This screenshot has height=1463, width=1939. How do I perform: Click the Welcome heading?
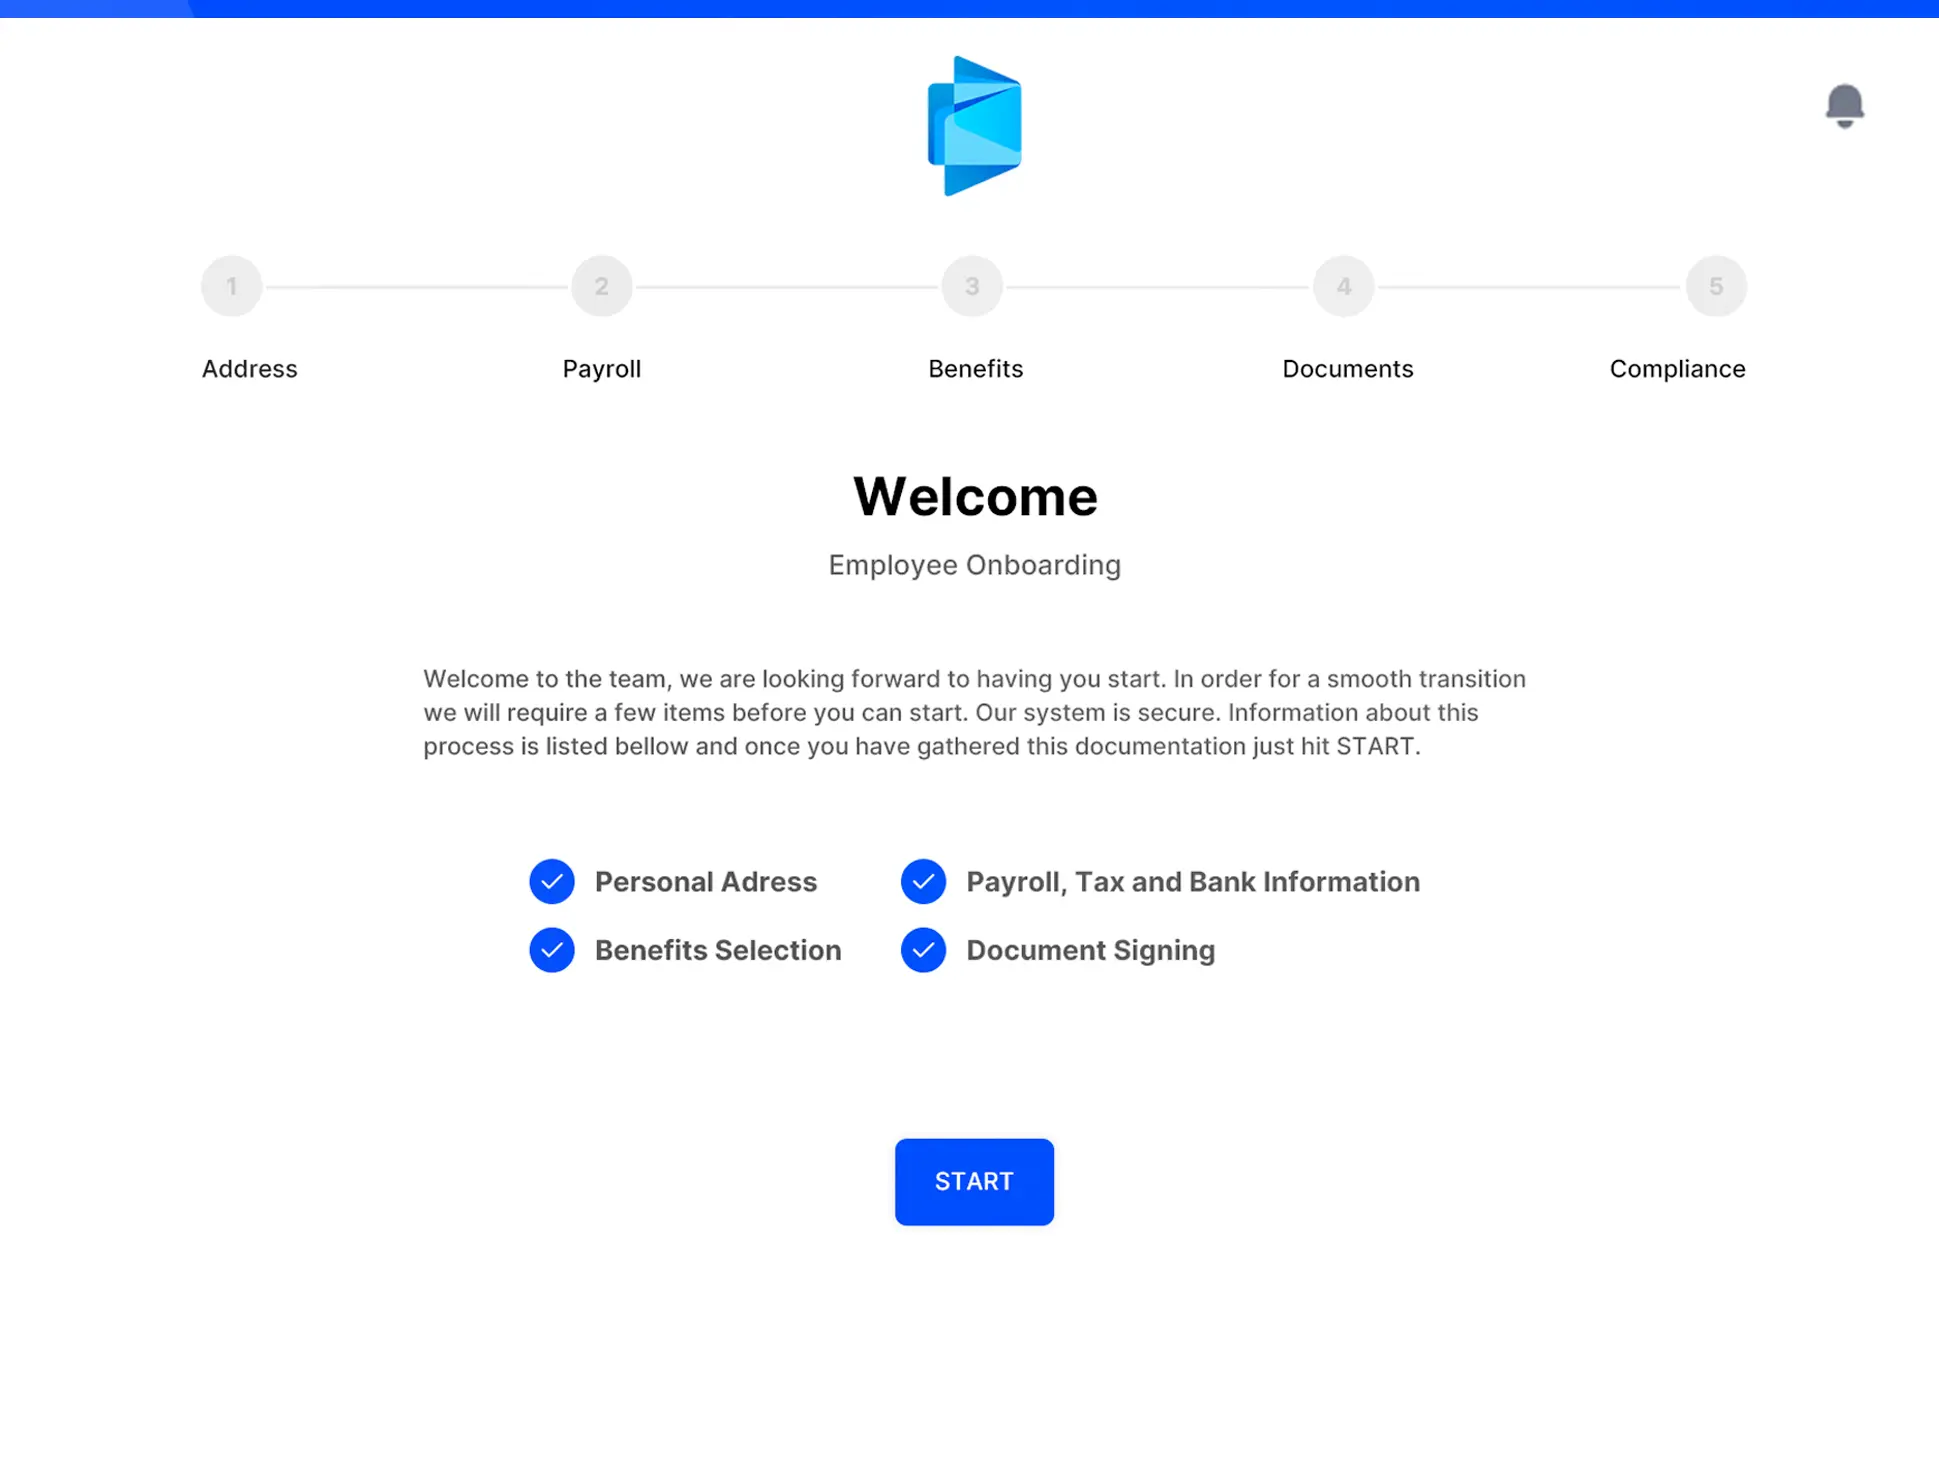click(974, 496)
